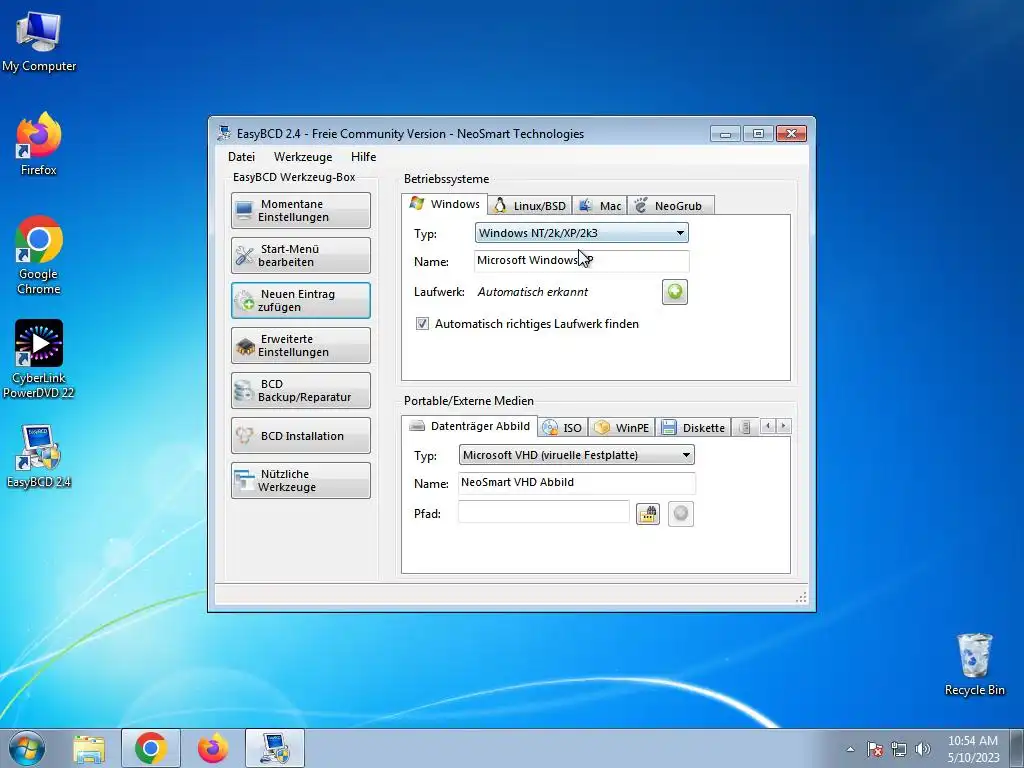Show hidden tray icons arrow
The width and height of the screenshot is (1024, 768).
[x=850, y=749]
